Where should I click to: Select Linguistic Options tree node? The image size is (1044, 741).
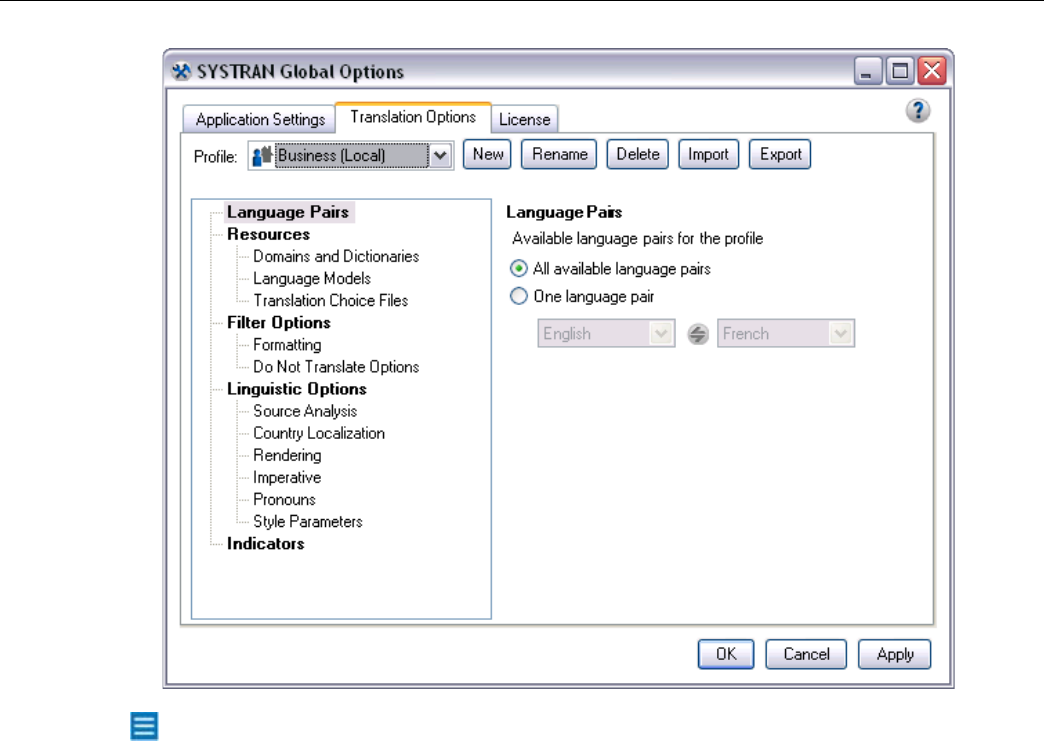296,389
